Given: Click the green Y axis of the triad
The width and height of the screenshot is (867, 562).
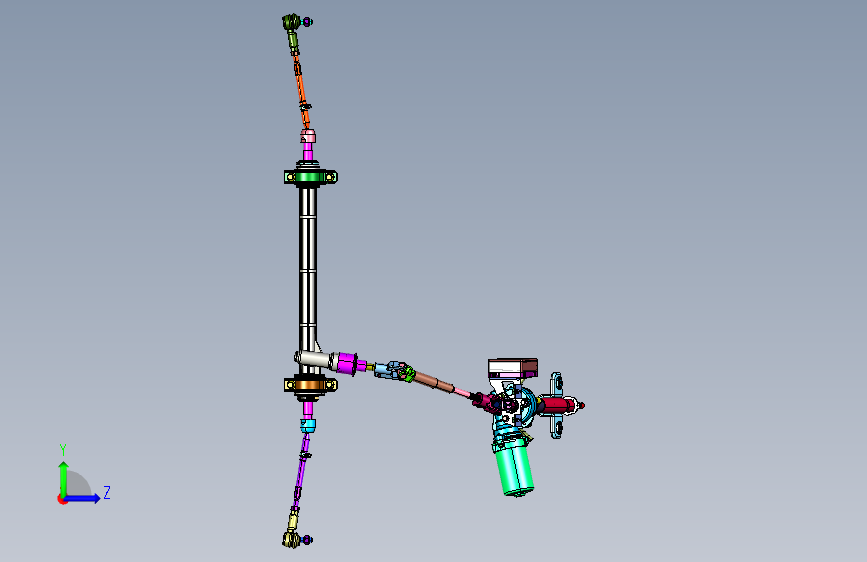Looking at the screenshot, I should [x=63, y=479].
